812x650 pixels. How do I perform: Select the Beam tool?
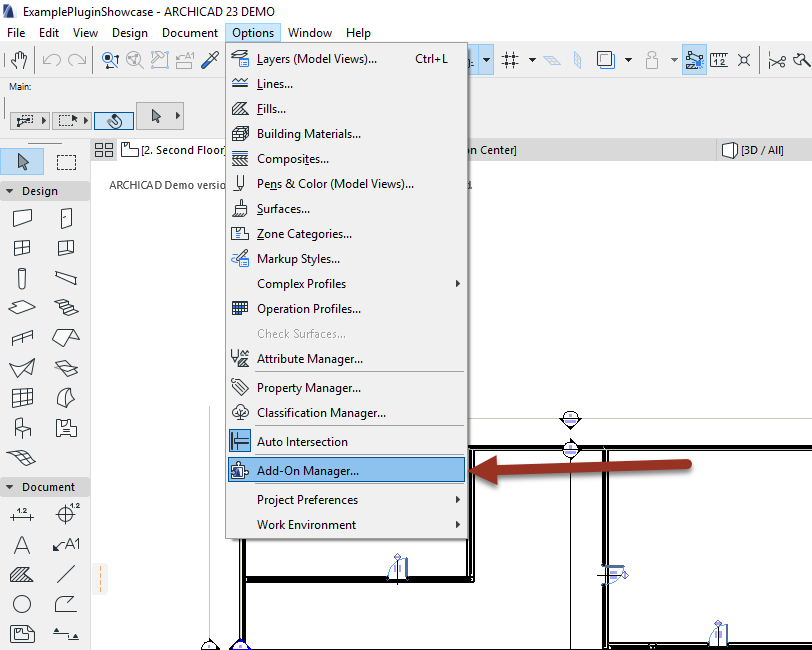coord(66,278)
